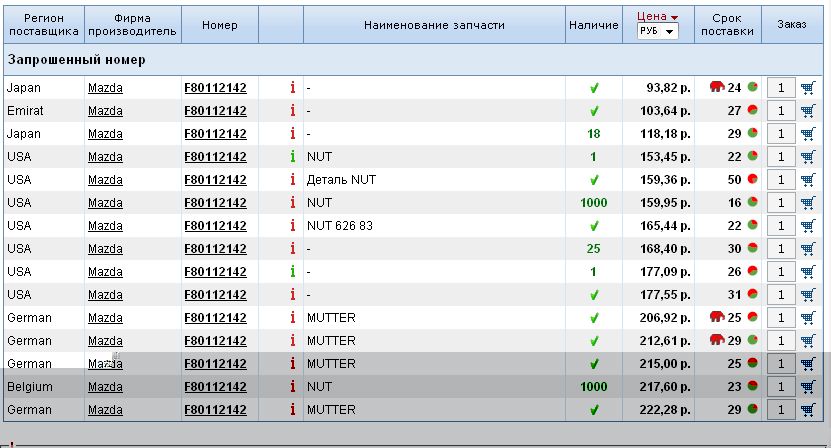Click price 177,09 р.
Image resolution: width=831 pixels, height=448 pixels.
pos(665,272)
